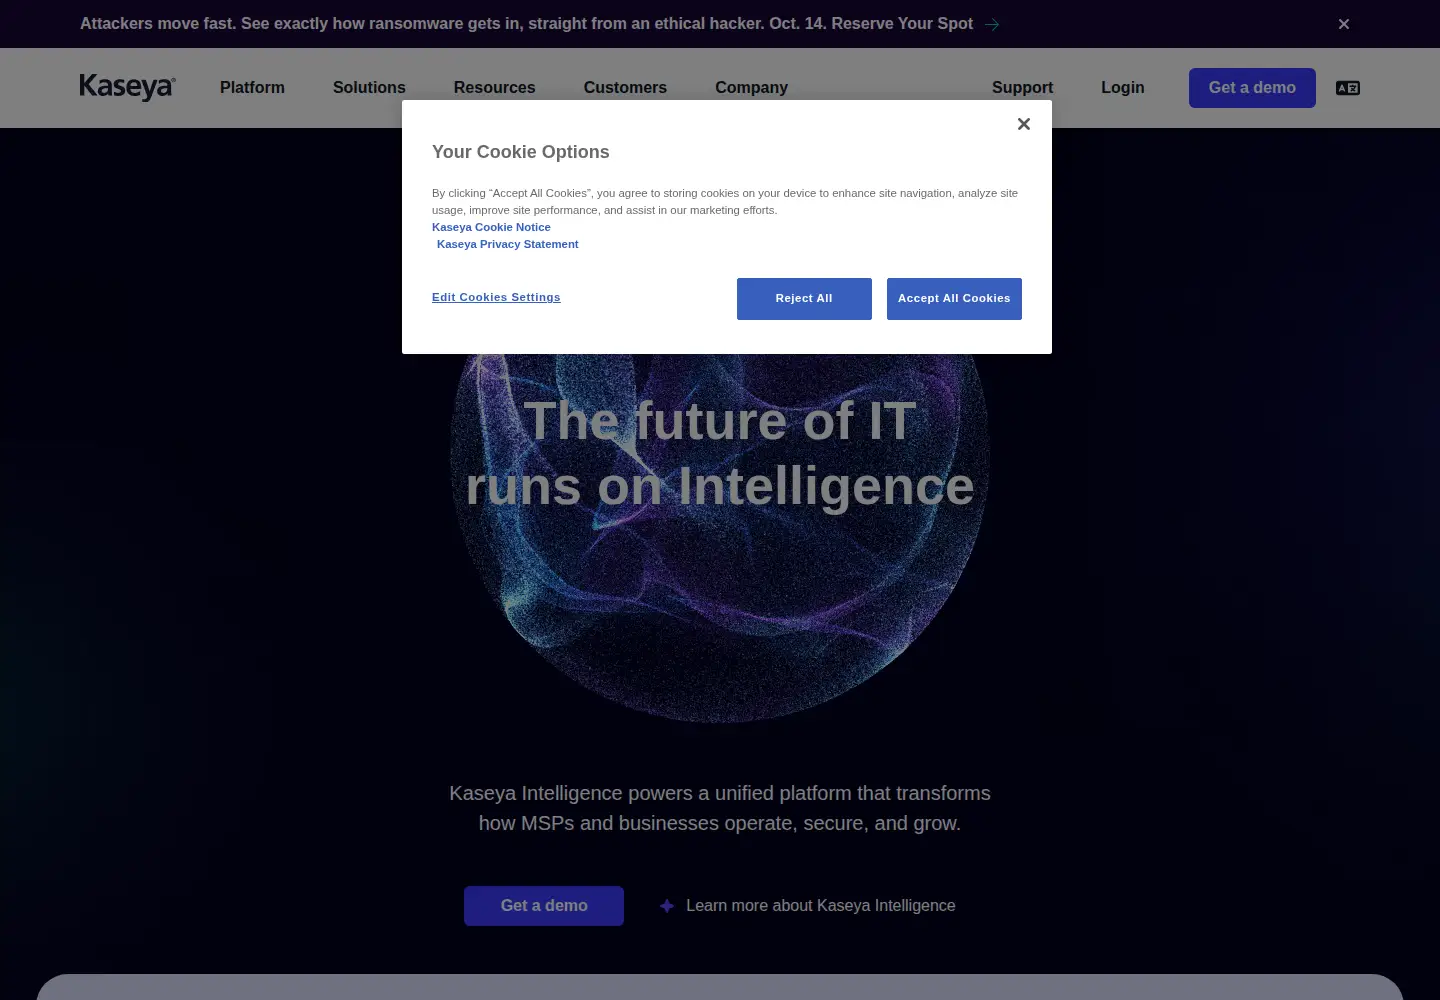This screenshot has height=1000, width=1440.
Task: Go to the Support page
Action: 1022,88
